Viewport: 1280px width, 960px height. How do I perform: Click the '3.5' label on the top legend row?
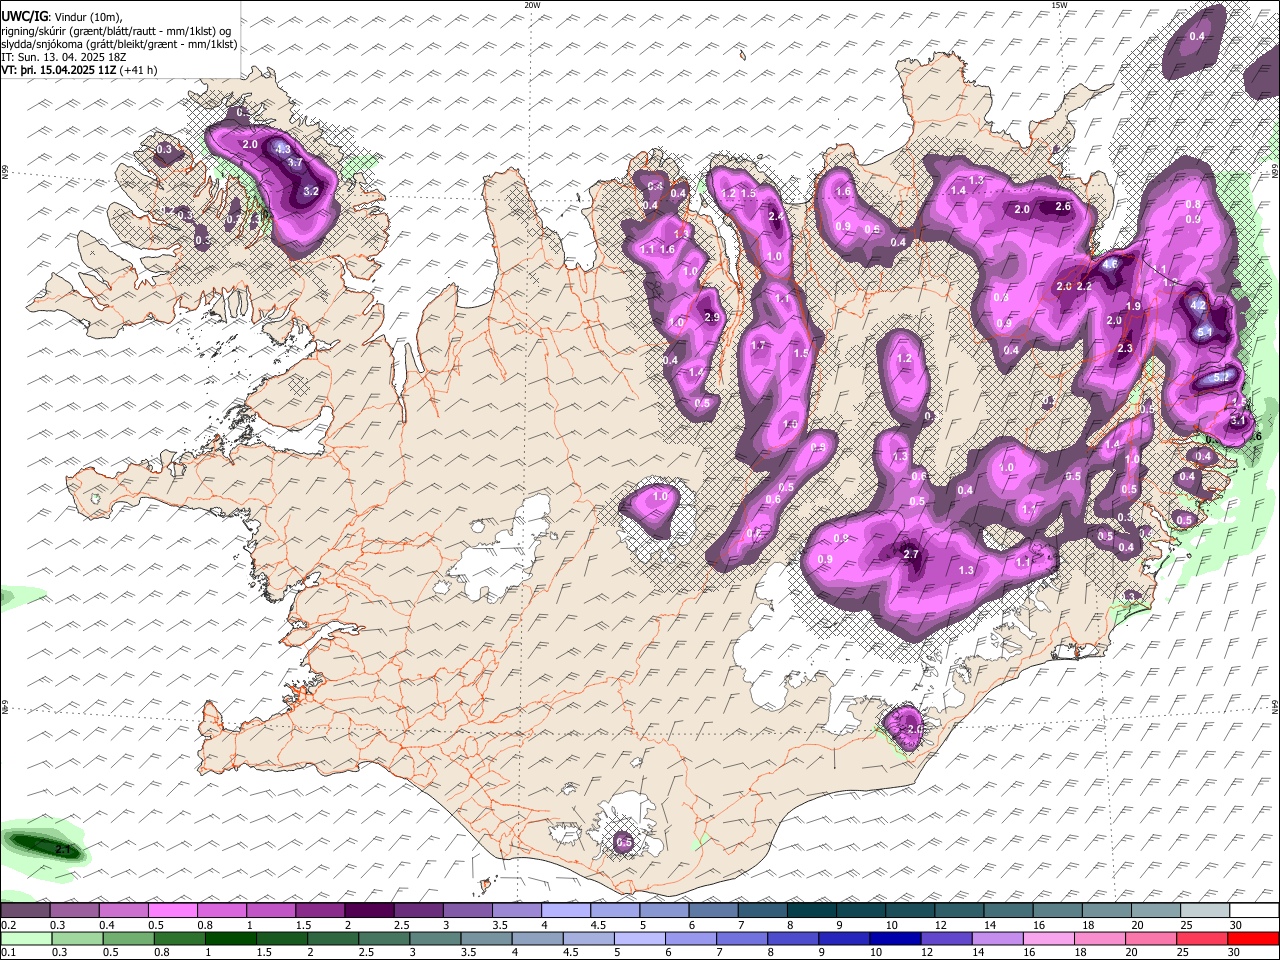(500, 925)
